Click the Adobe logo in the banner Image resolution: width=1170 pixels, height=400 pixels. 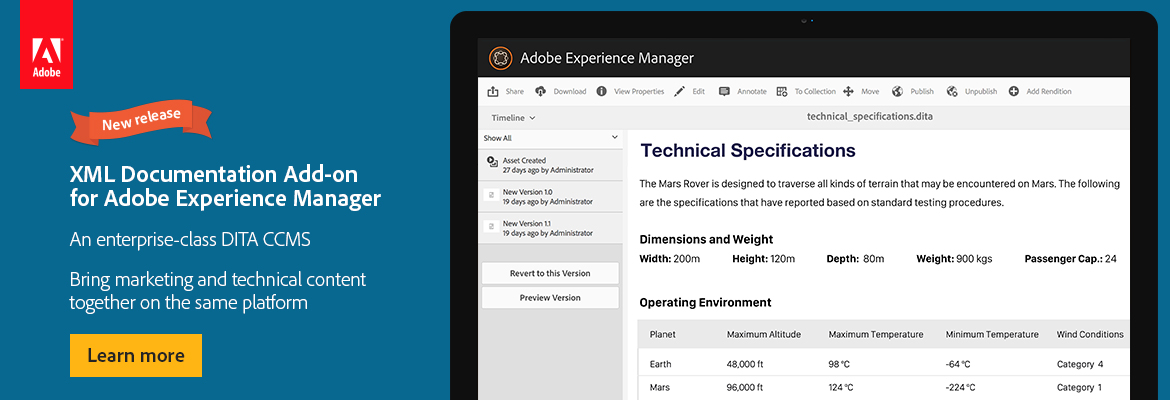(x=46, y=45)
